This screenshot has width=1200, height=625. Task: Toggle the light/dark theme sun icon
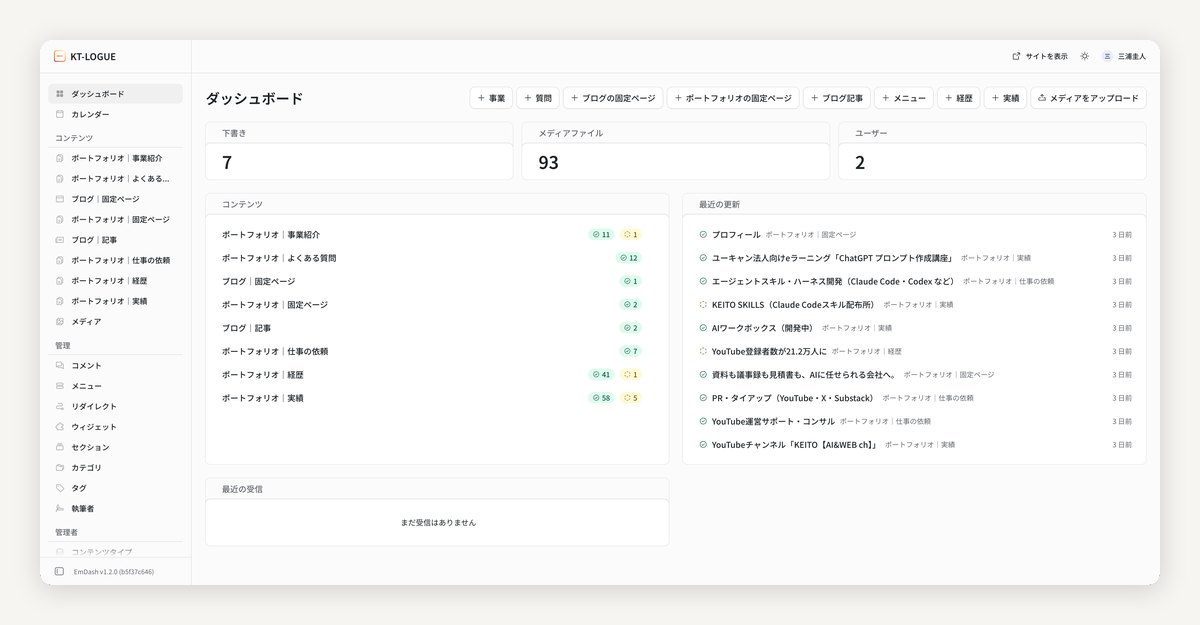pyautogui.click(x=1084, y=57)
